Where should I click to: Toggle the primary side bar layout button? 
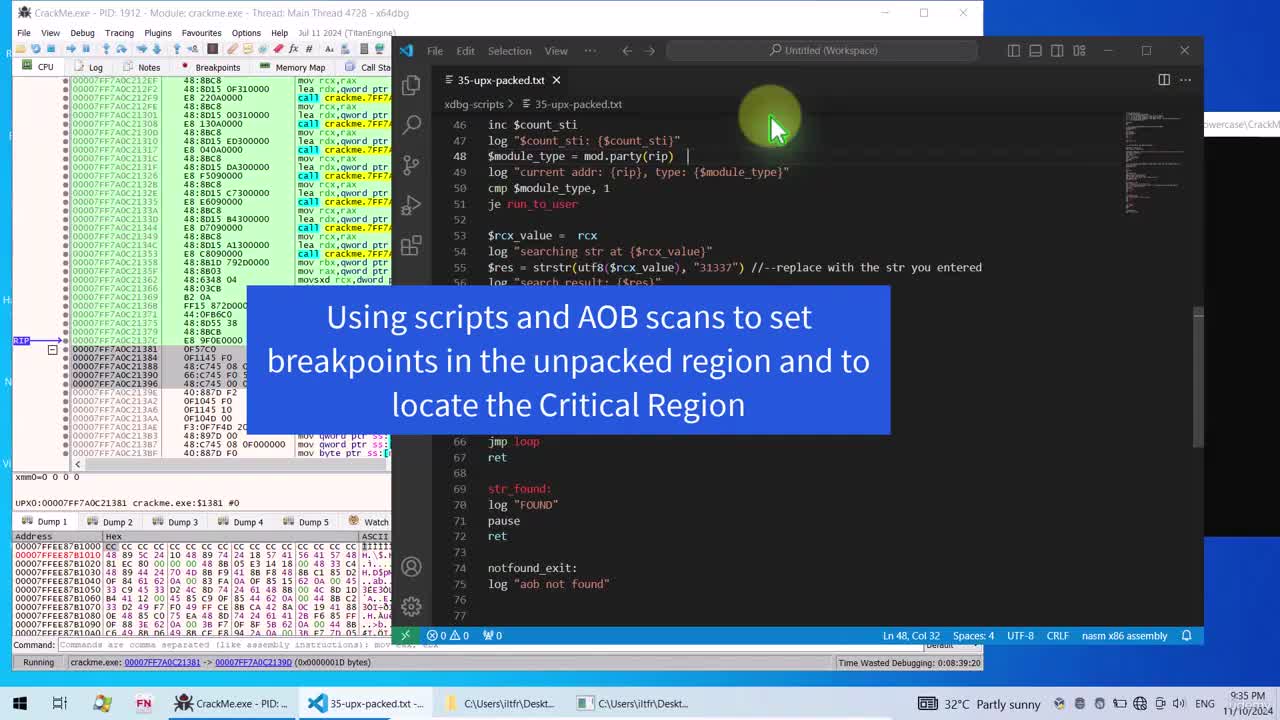tap(1014, 51)
